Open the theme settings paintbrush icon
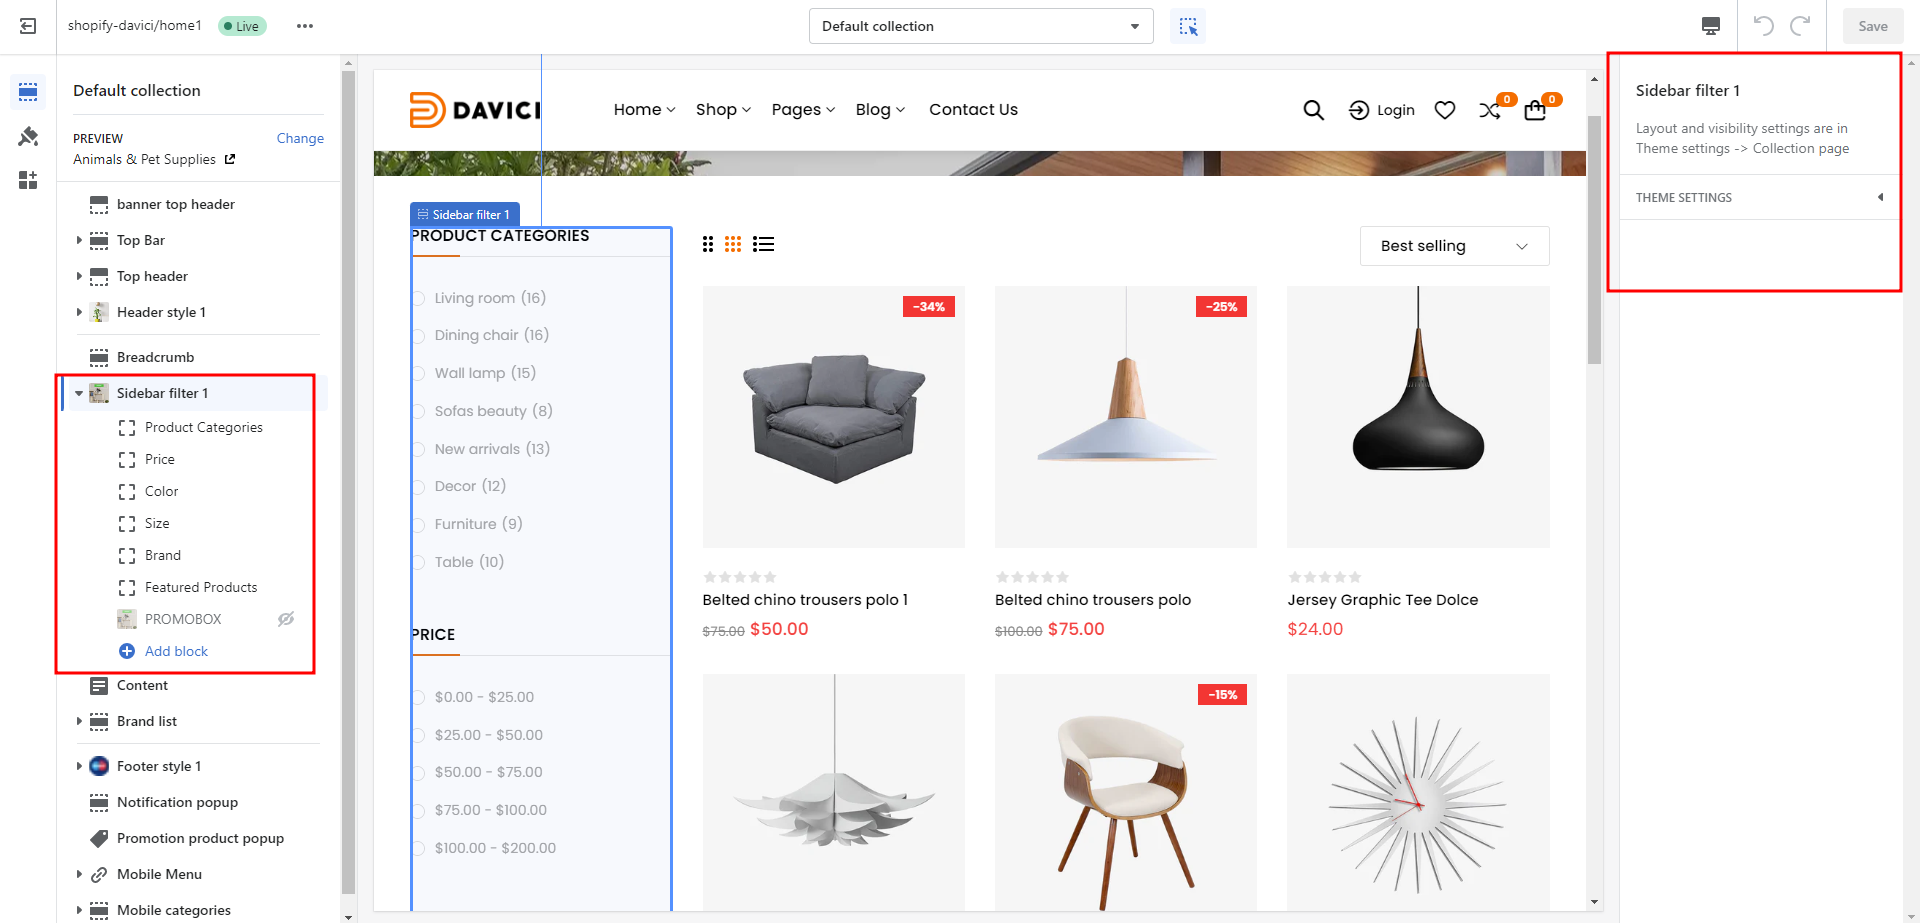The height and width of the screenshot is (923, 1920). (28, 136)
